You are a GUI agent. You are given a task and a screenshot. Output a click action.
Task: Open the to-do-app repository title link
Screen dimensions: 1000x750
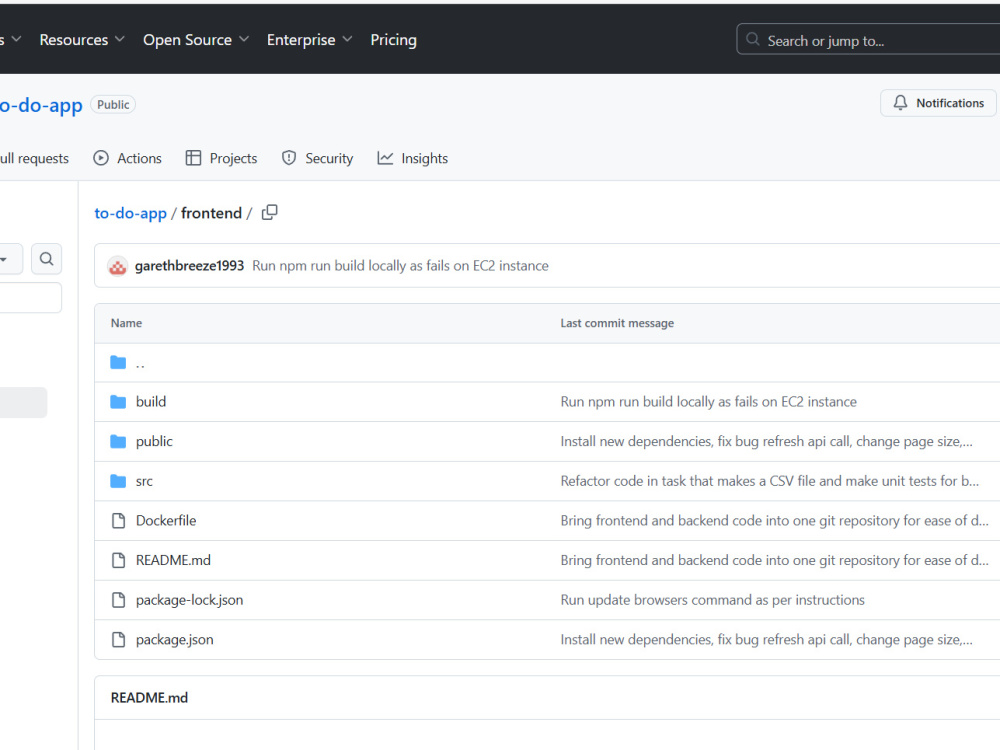[41, 105]
